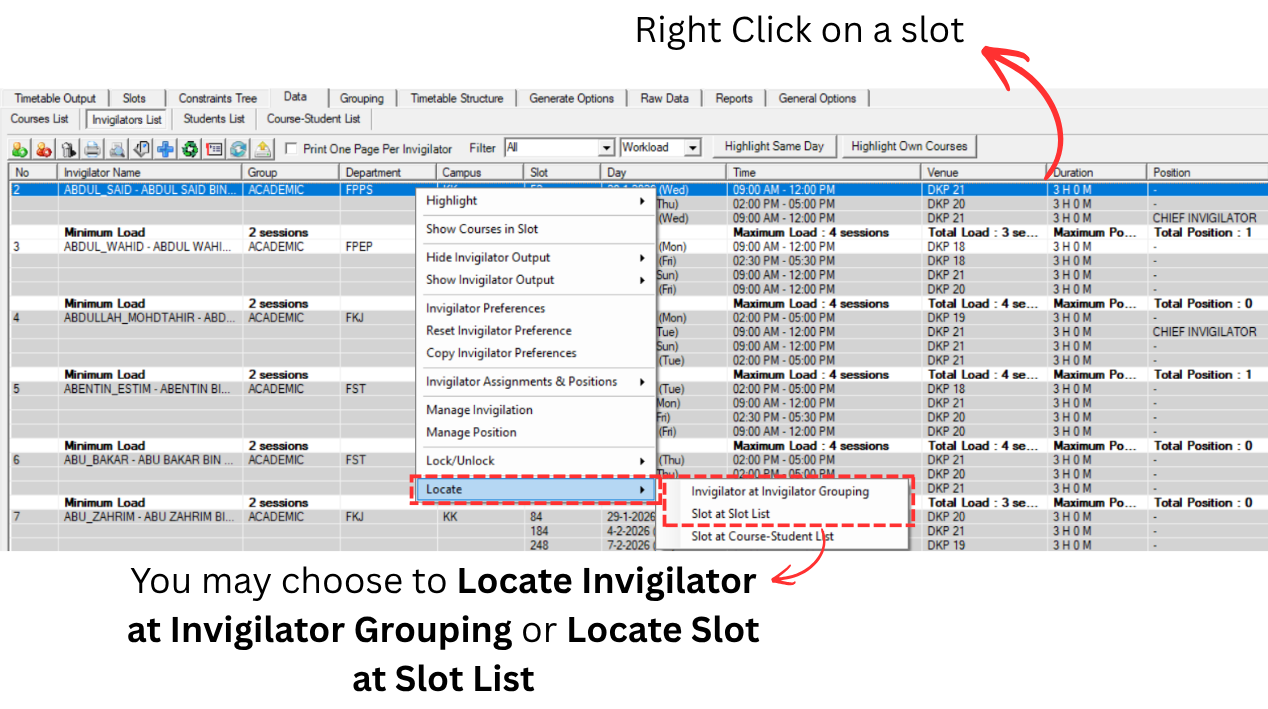Click the red-bordered form icon

click(213, 149)
